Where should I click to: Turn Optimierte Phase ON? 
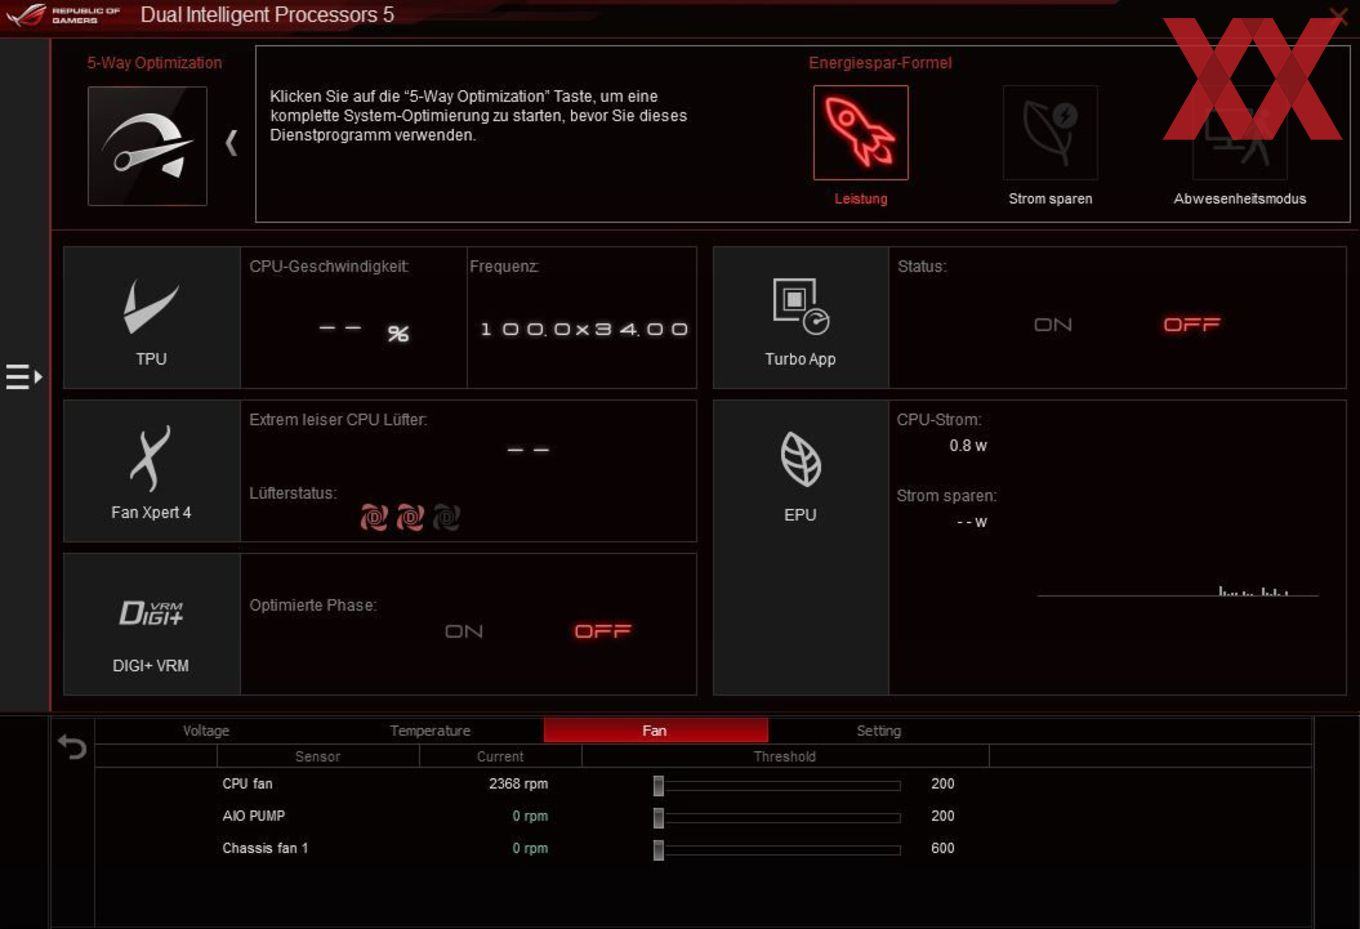click(464, 631)
